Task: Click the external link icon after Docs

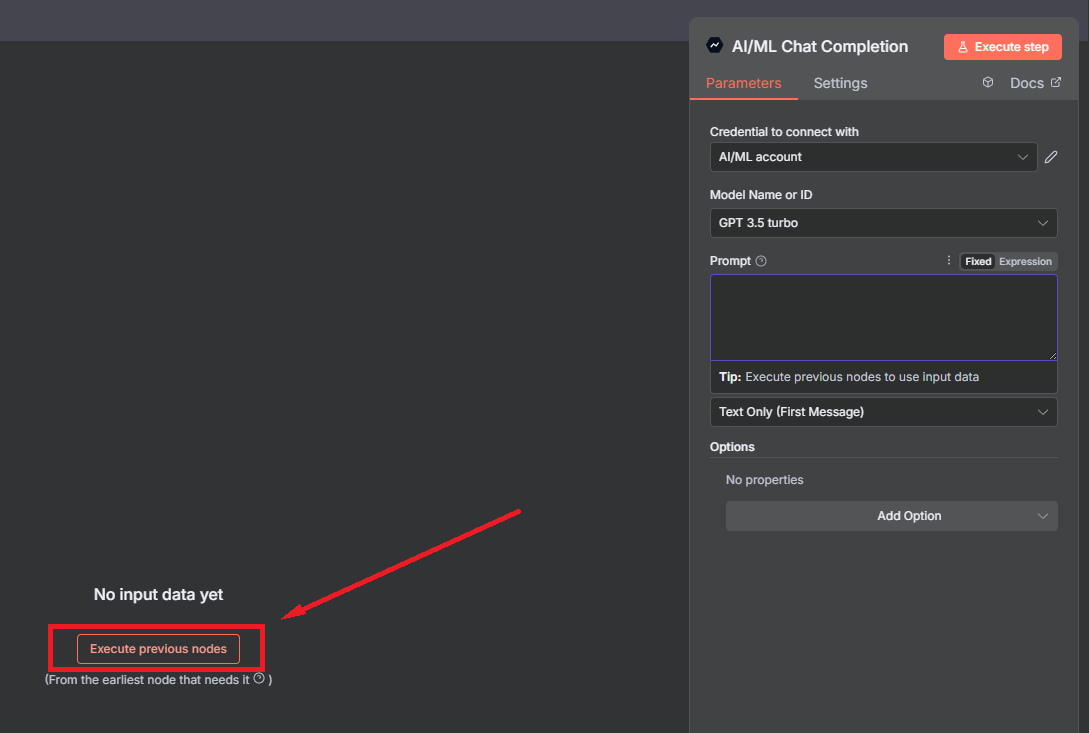Action: click(x=1055, y=83)
